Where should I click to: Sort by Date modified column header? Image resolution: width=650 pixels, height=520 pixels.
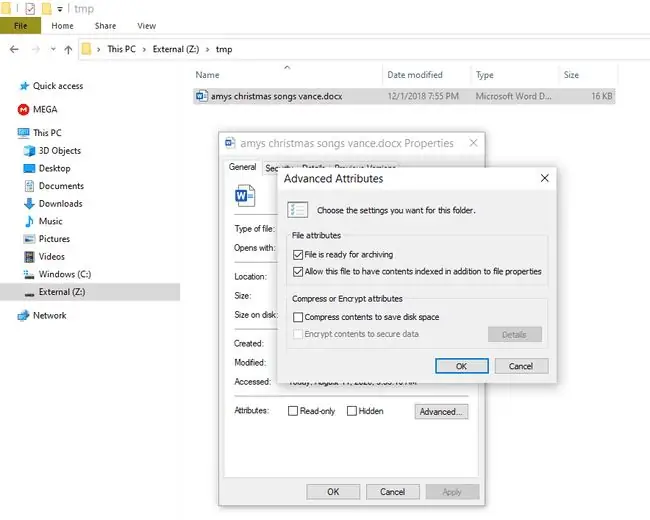(x=426, y=75)
